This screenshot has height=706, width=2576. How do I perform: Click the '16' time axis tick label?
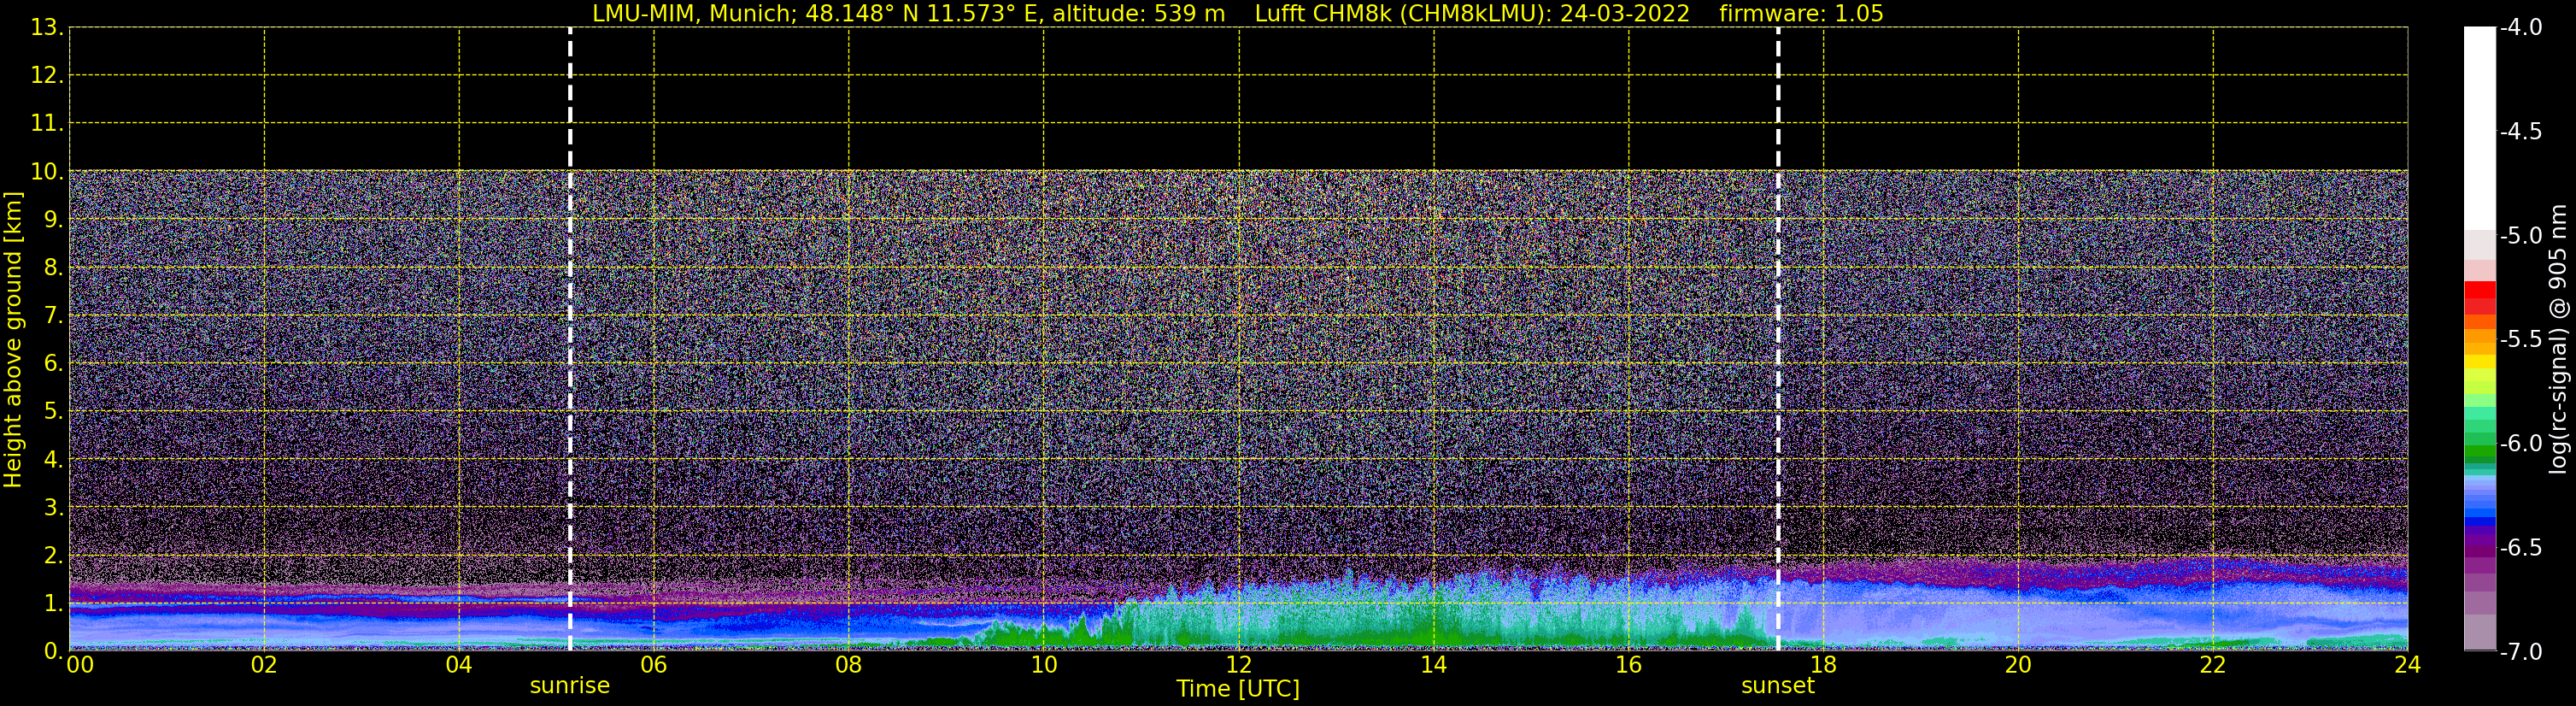click(x=1629, y=665)
